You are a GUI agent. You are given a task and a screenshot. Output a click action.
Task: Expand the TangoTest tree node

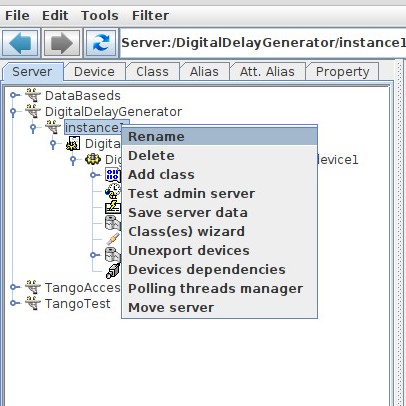click(x=14, y=303)
